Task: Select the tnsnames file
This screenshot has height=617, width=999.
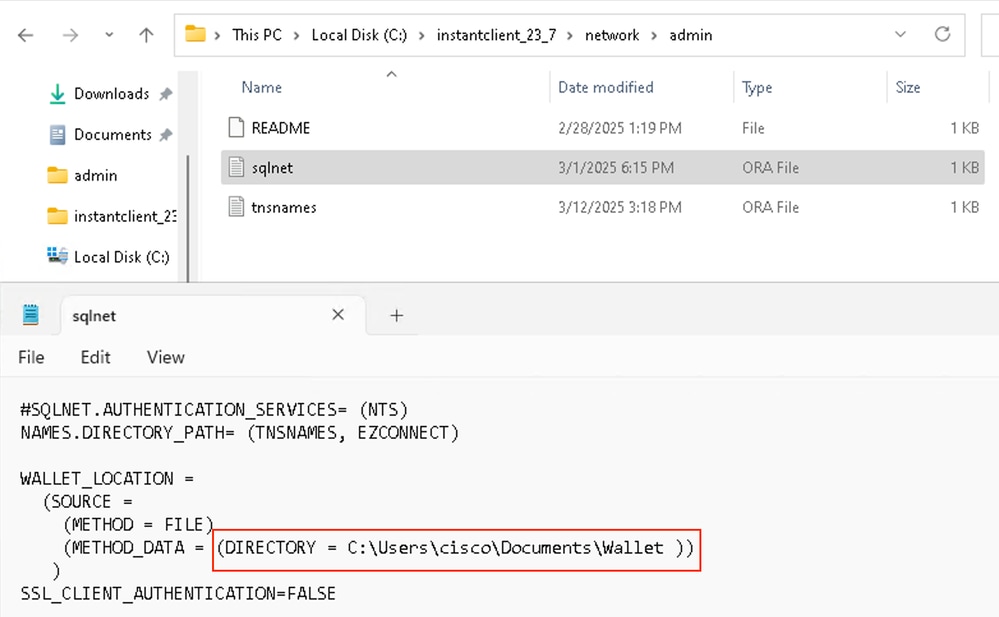Action: 284,207
